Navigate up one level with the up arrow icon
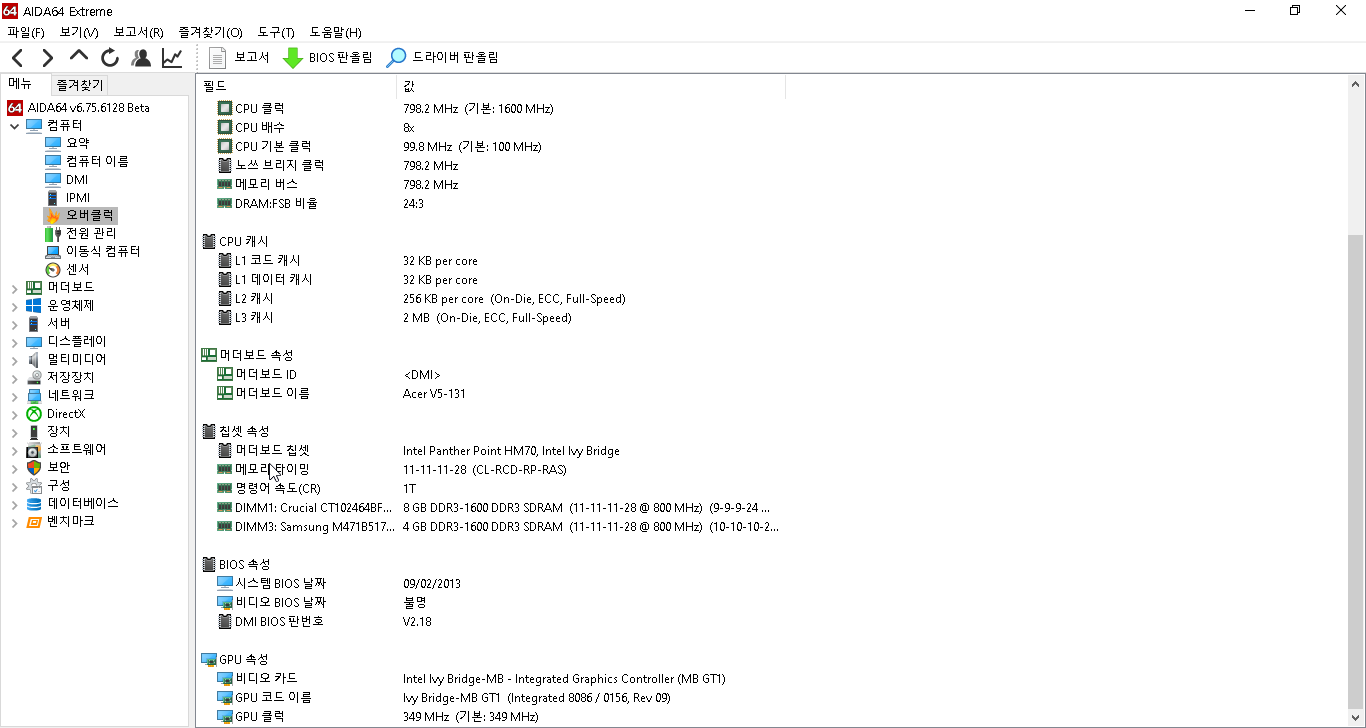 (x=79, y=57)
